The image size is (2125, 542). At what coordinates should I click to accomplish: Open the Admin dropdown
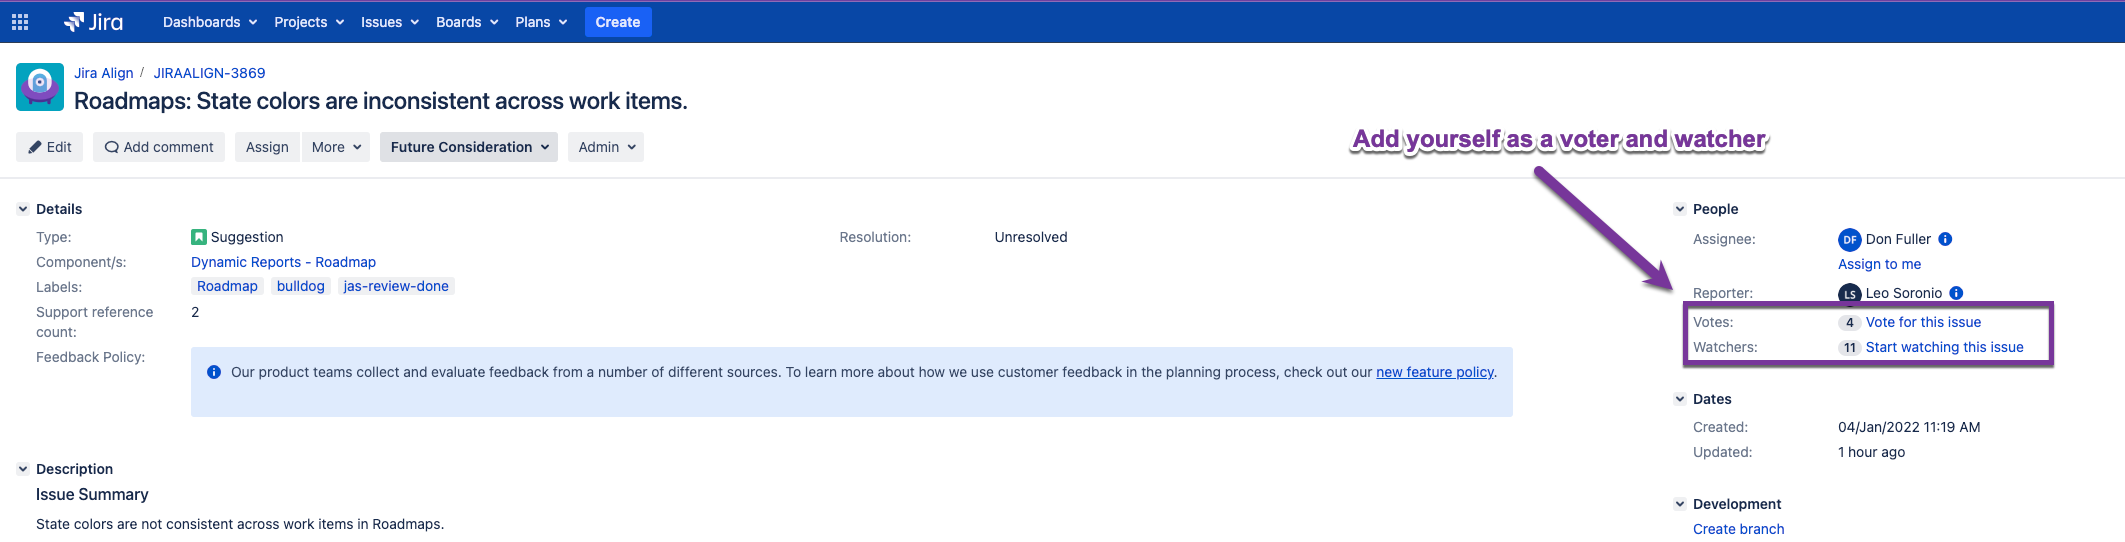pyautogui.click(x=606, y=147)
